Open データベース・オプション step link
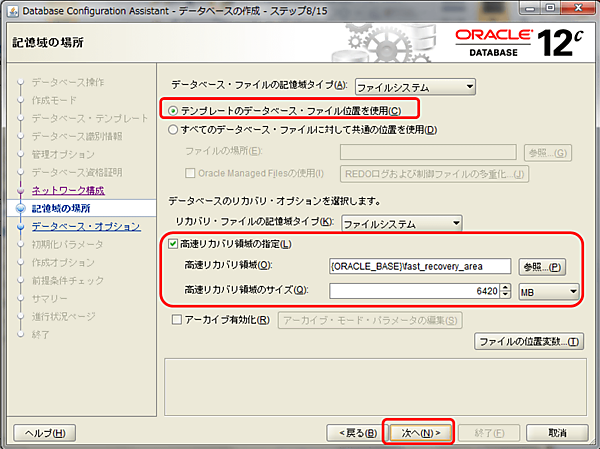This screenshot has height=449, width=600. 86,226
